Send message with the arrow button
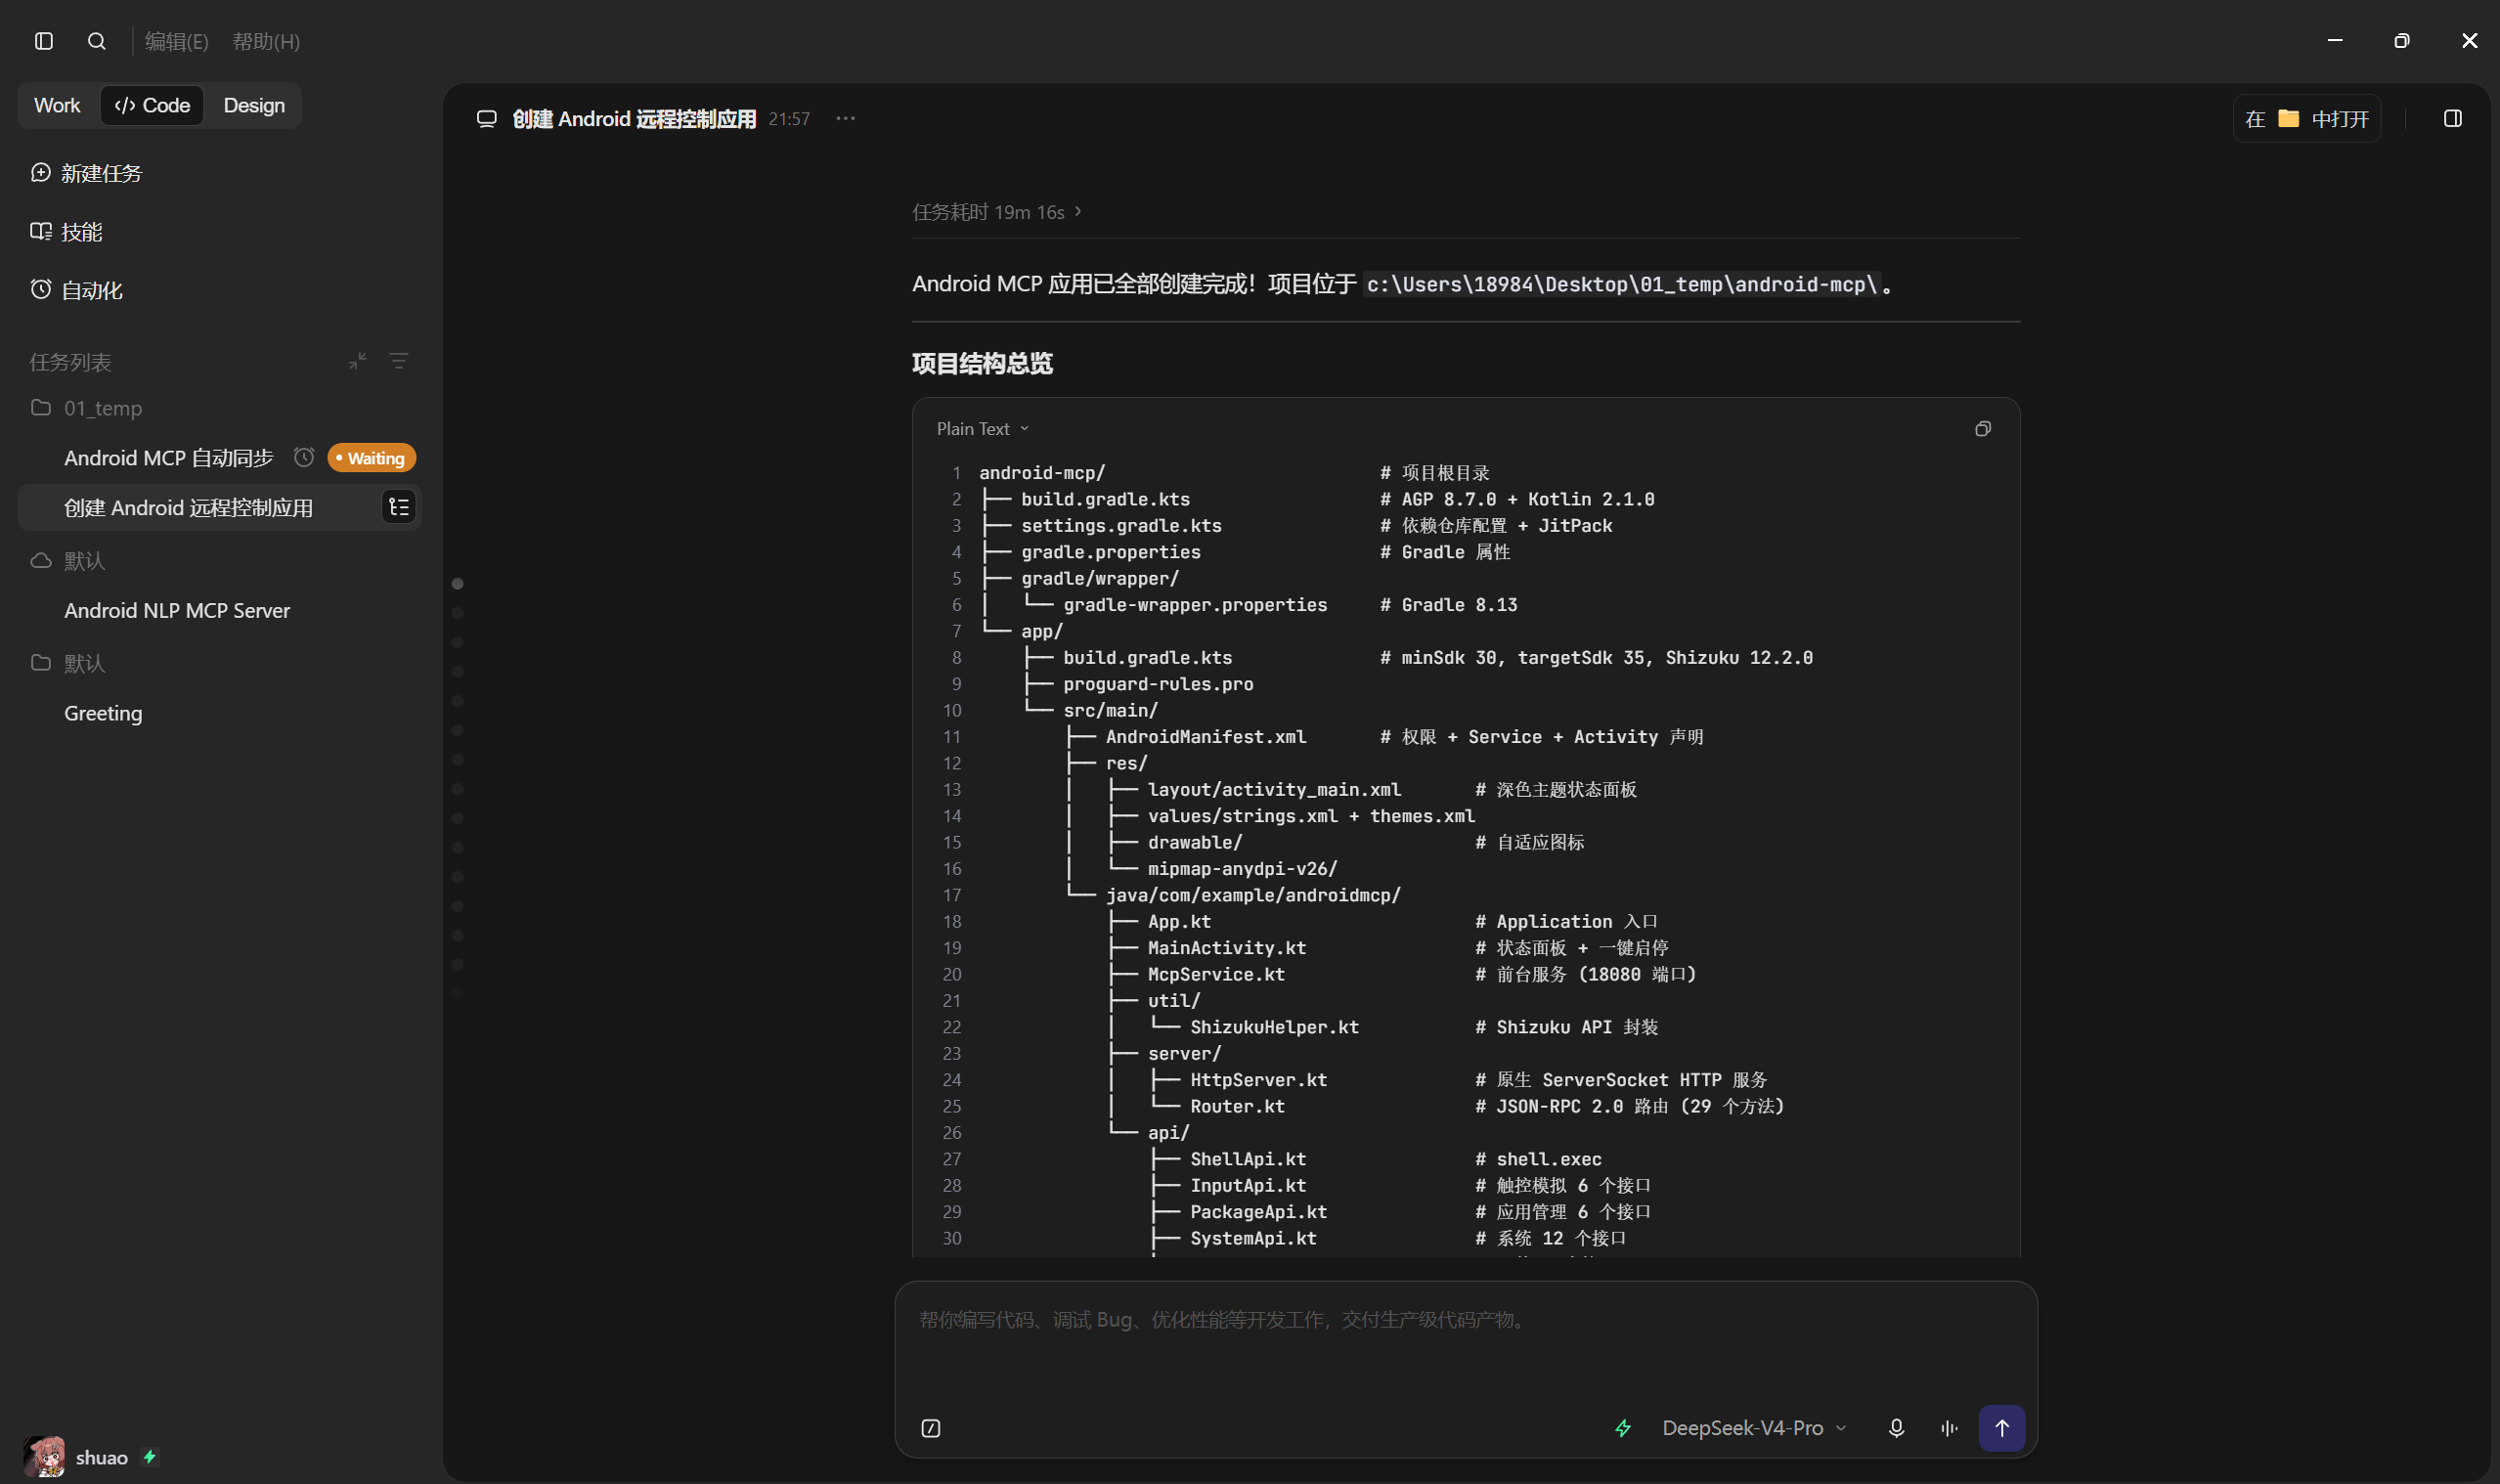This screenshot has width=2500, height=1484. tap(2002, 1428)
